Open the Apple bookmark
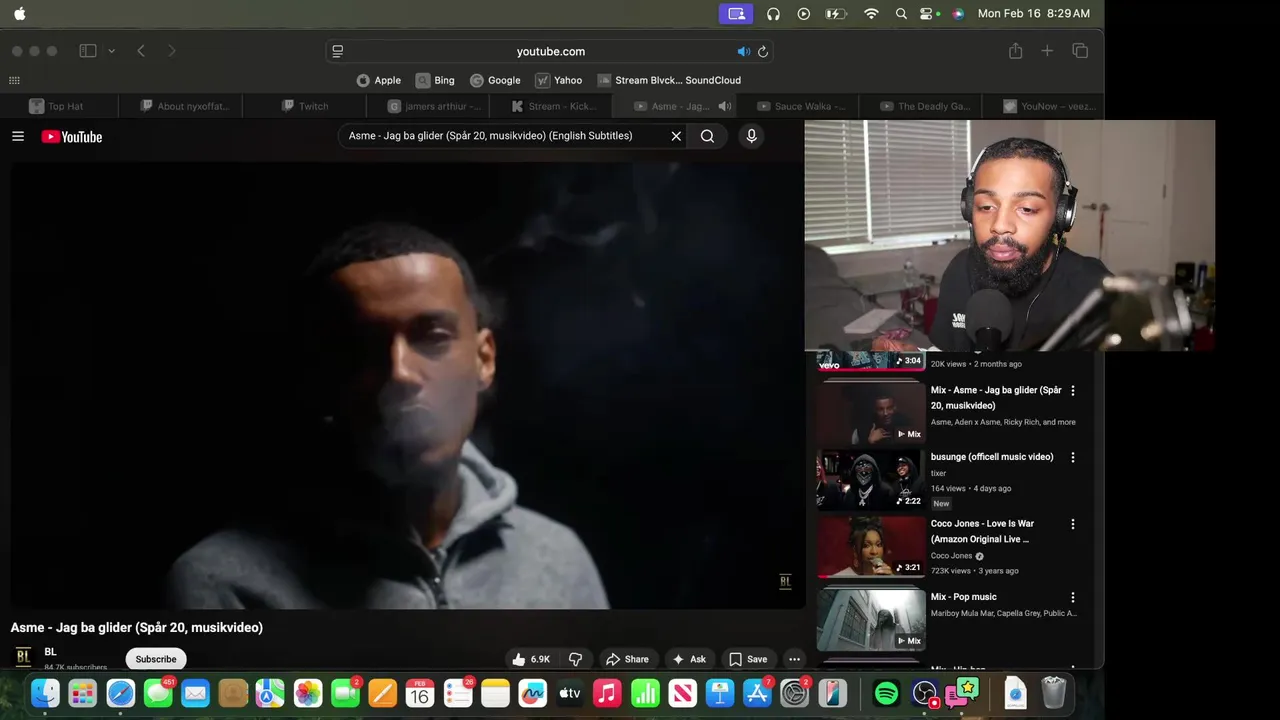 (379, 80)
